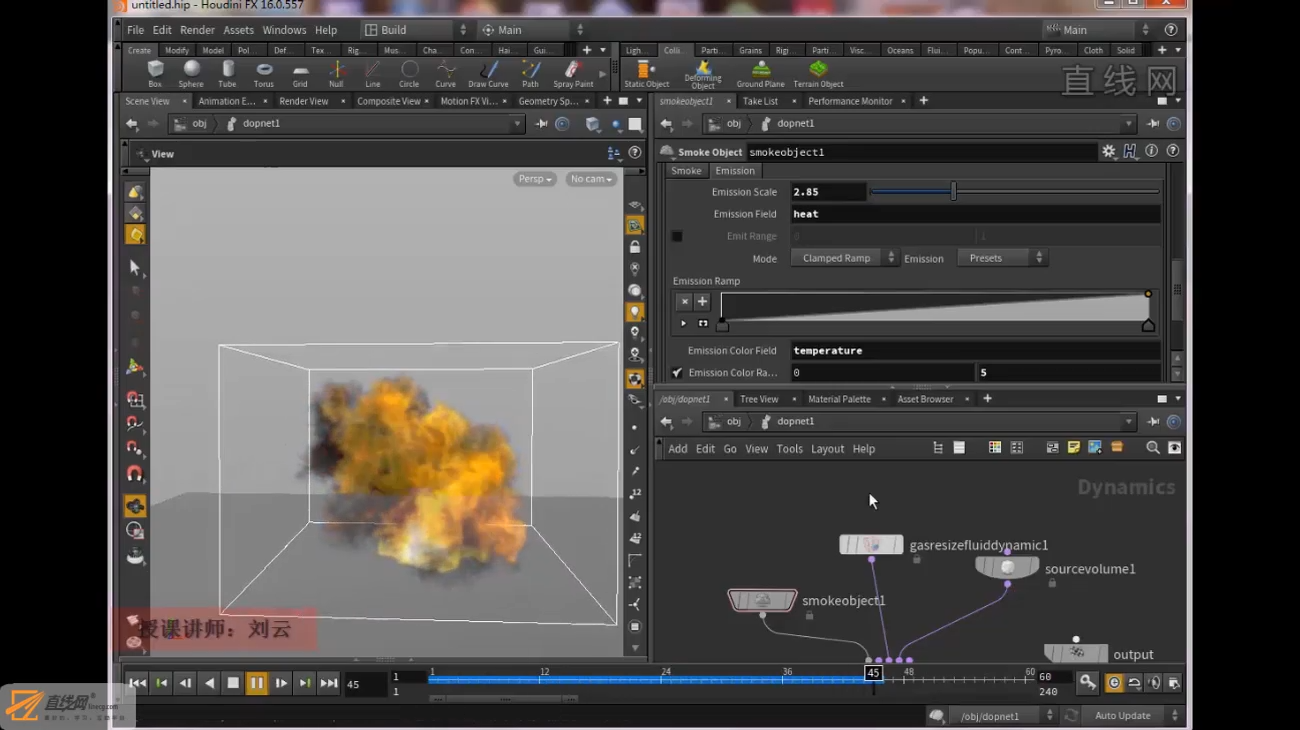Create a Static Object collision
Screen dimensions: 1300x730
click(x=646, y=73)
